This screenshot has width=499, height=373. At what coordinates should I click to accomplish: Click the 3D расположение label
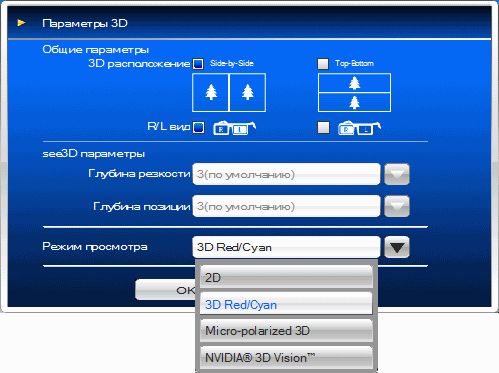tap(139, 63)
